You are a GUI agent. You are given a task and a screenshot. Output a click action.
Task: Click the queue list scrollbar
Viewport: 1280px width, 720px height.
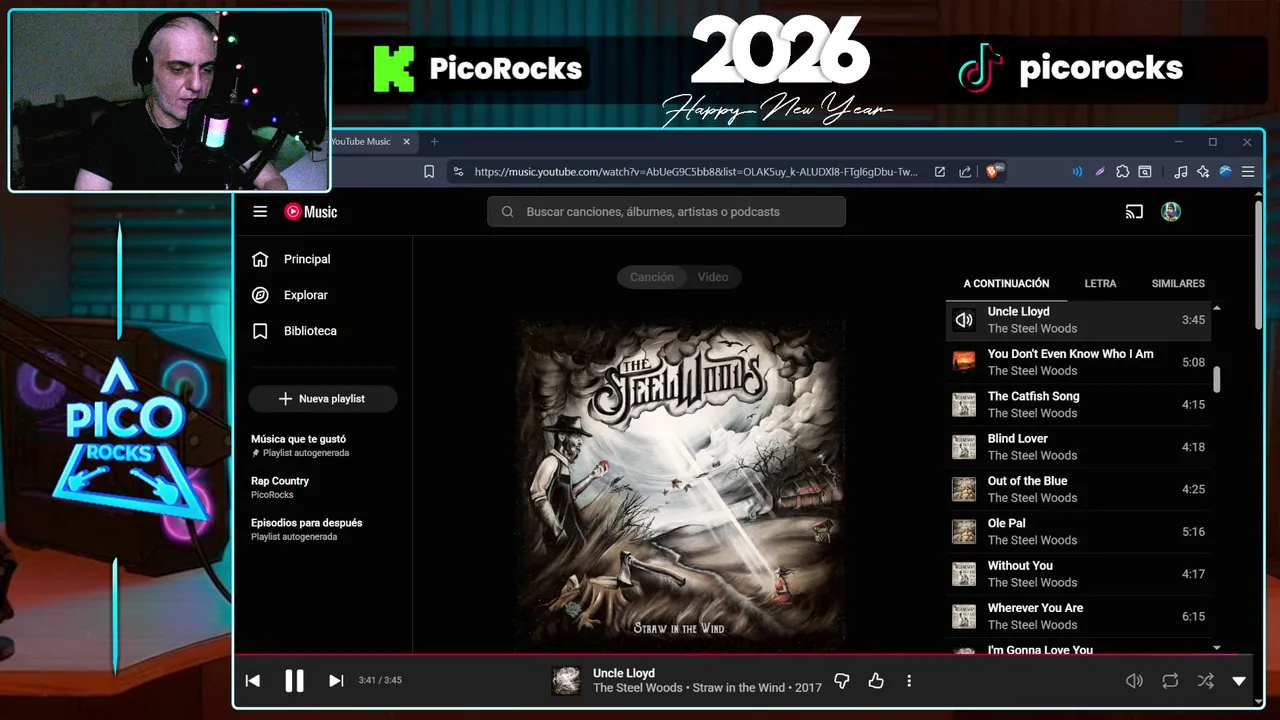tap(1217, 380)
